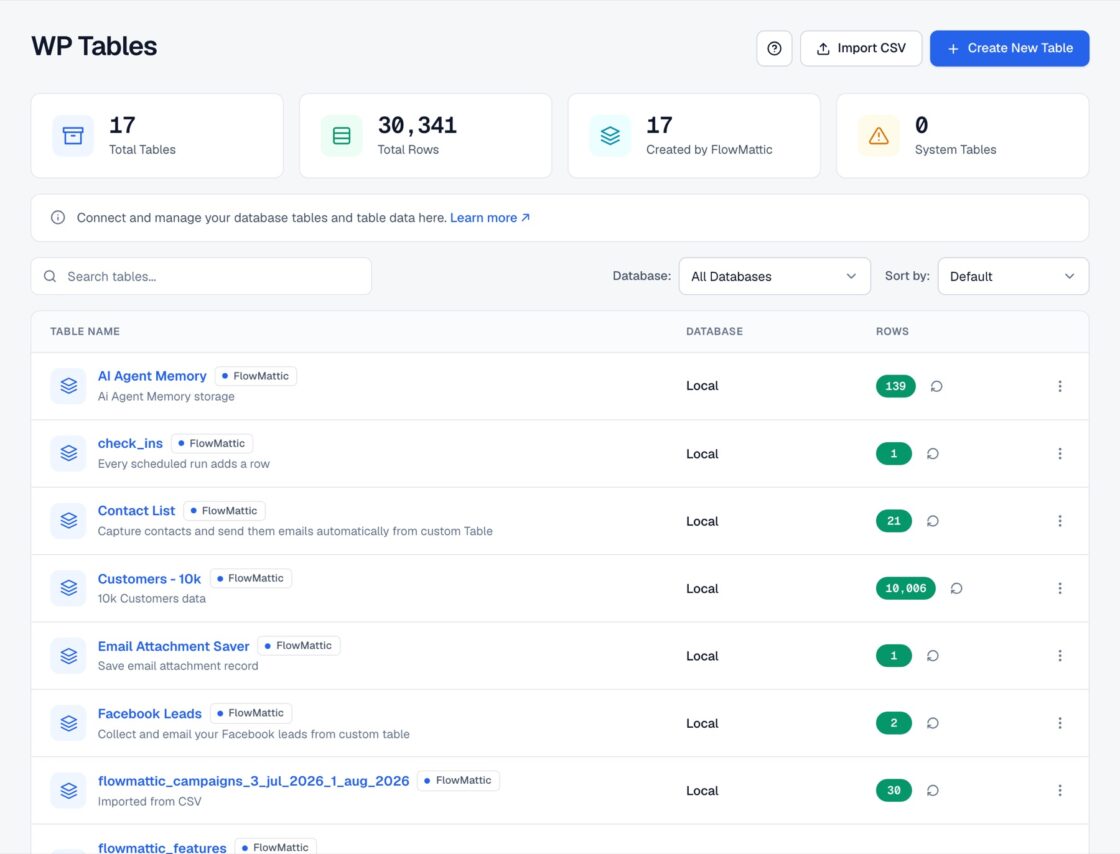Click the FlowMattic tag beside Contact List
1120x854 pixels.
[224, 511]
